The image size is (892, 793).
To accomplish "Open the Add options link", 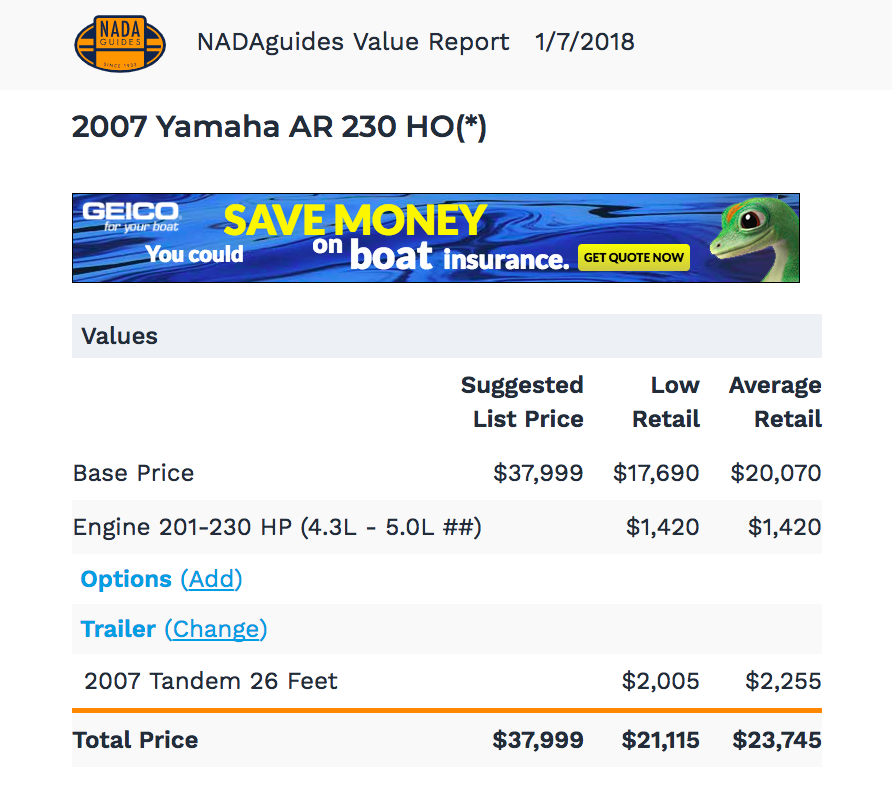I will pyautogui.click(x=212, y=579).
